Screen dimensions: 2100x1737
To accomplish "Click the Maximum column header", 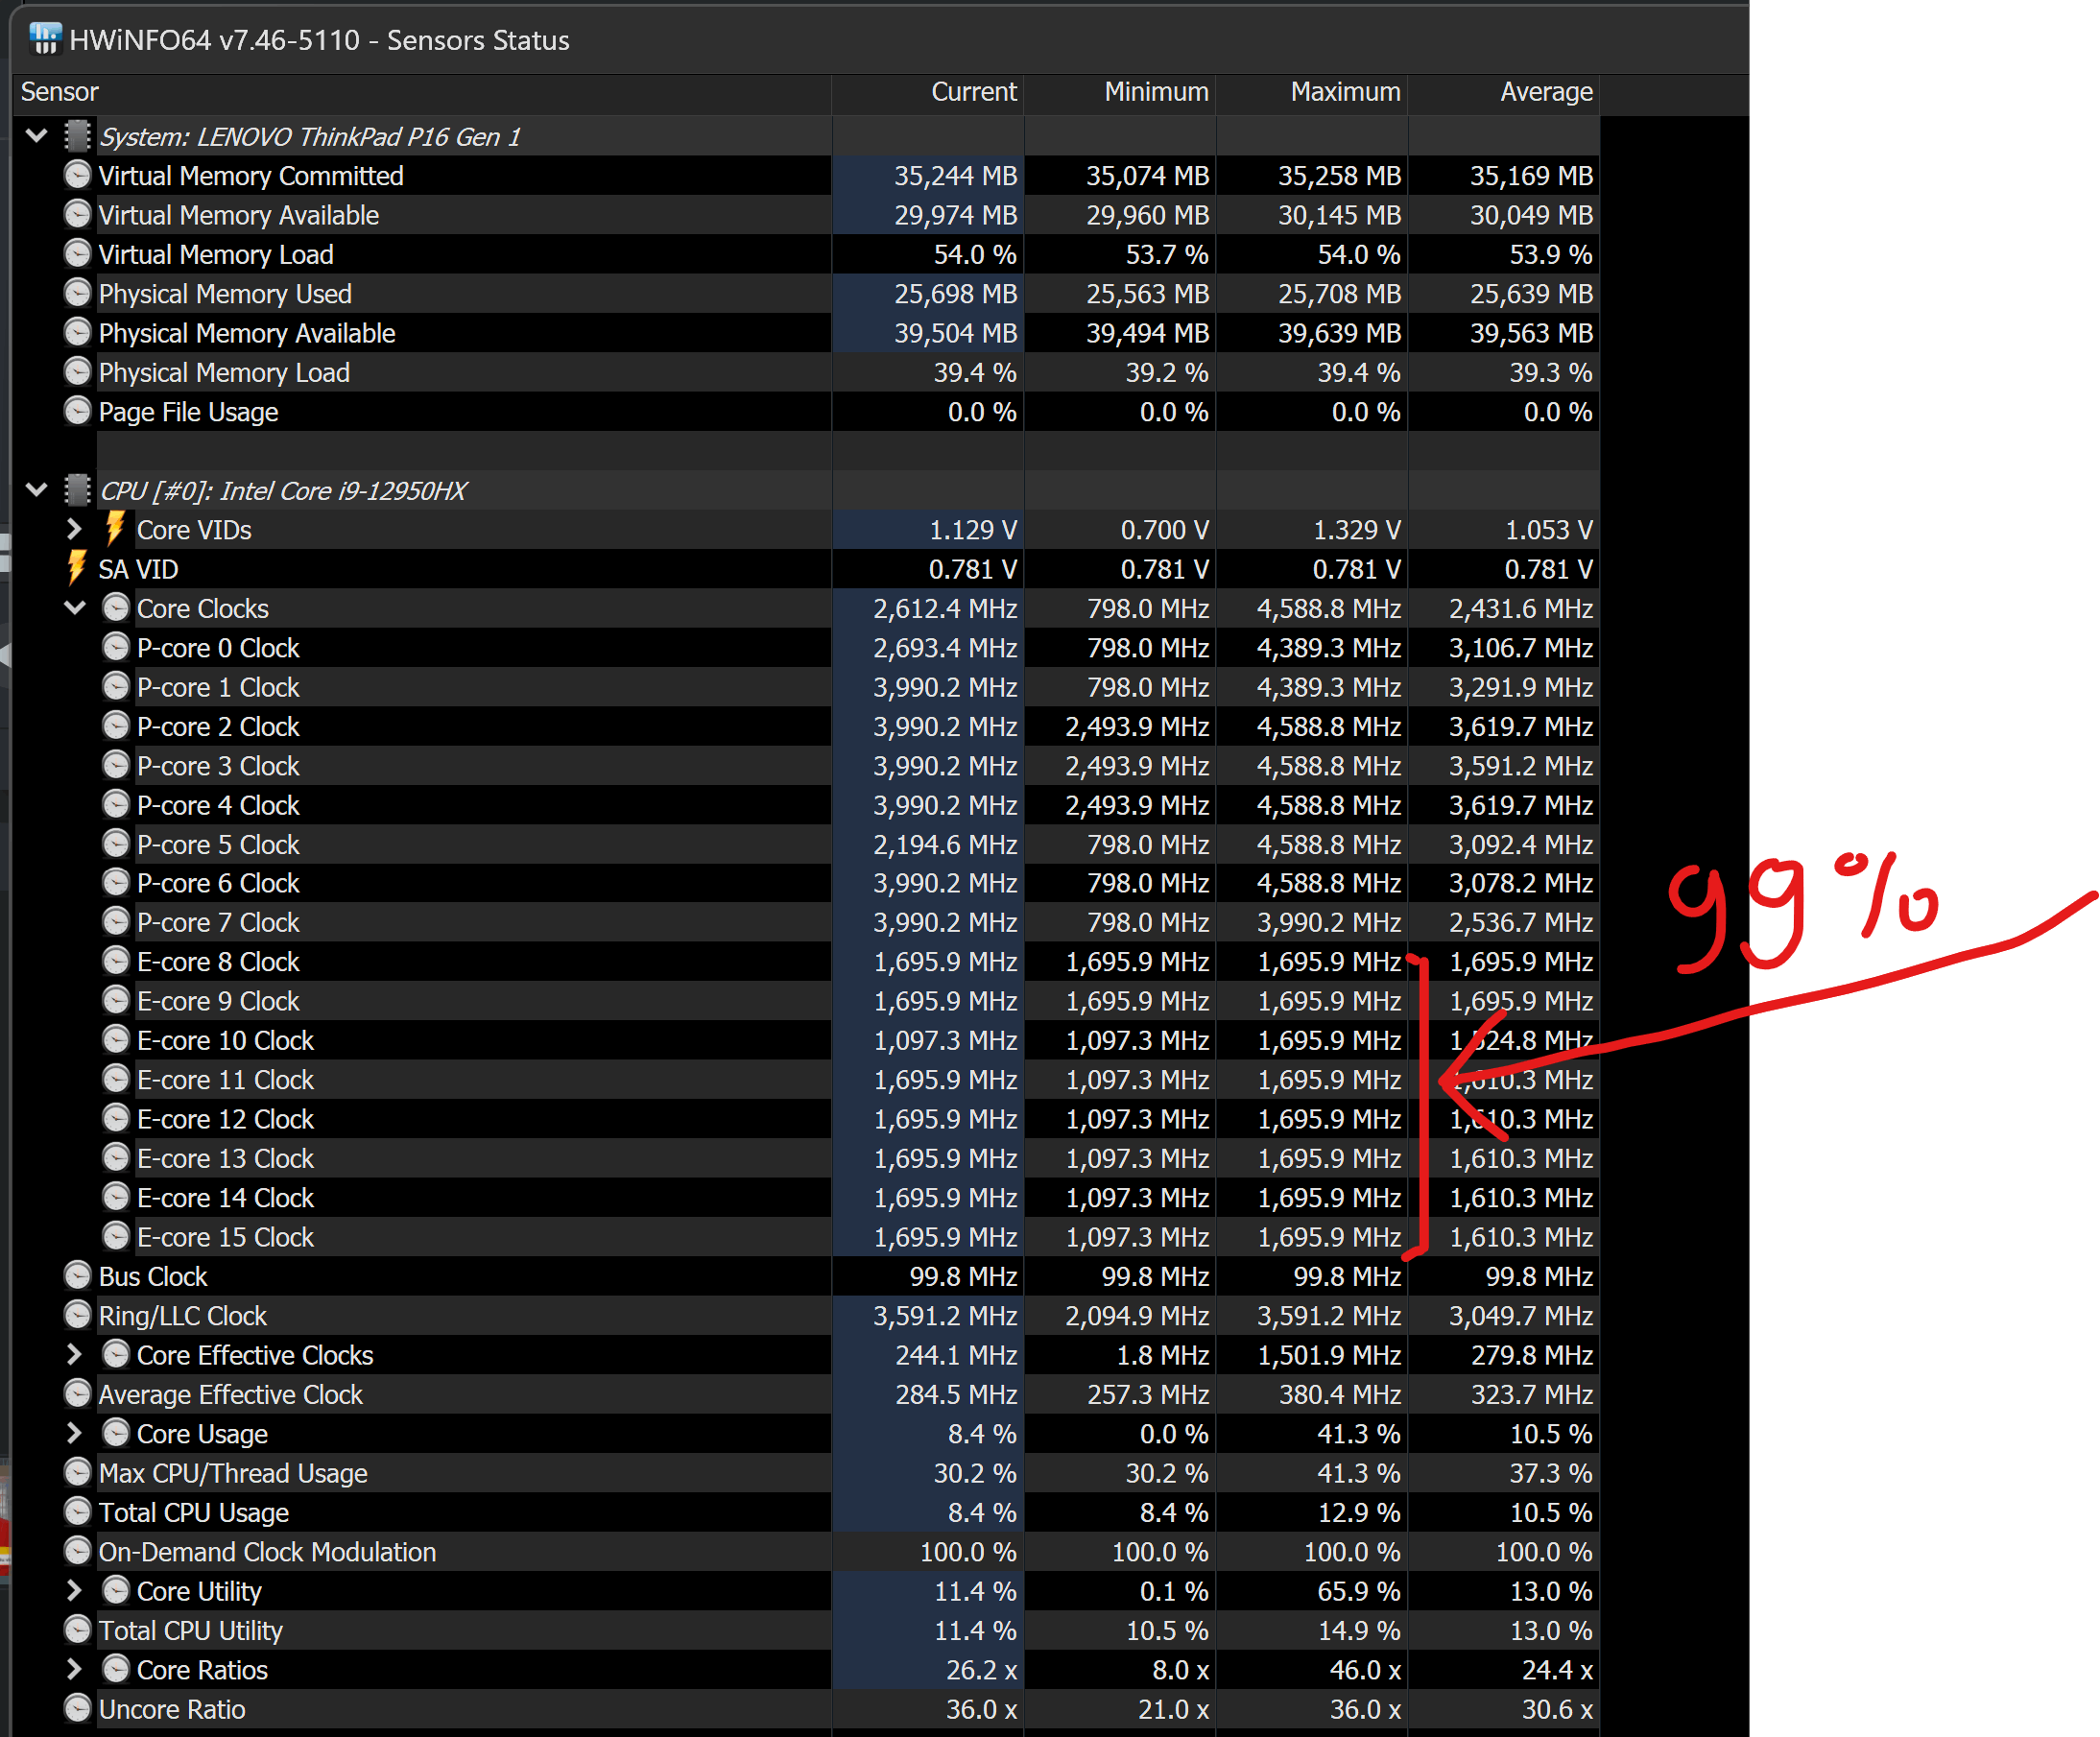I will click(1344, 92).
